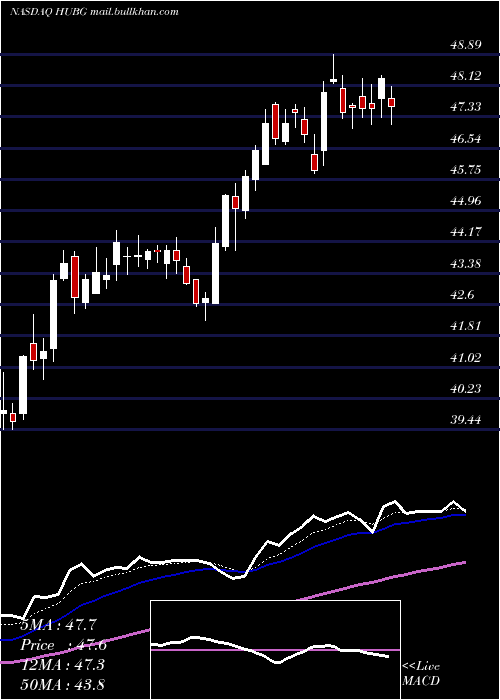
Task: Click the 39.44 price axis label
Action: pos(466,421)
